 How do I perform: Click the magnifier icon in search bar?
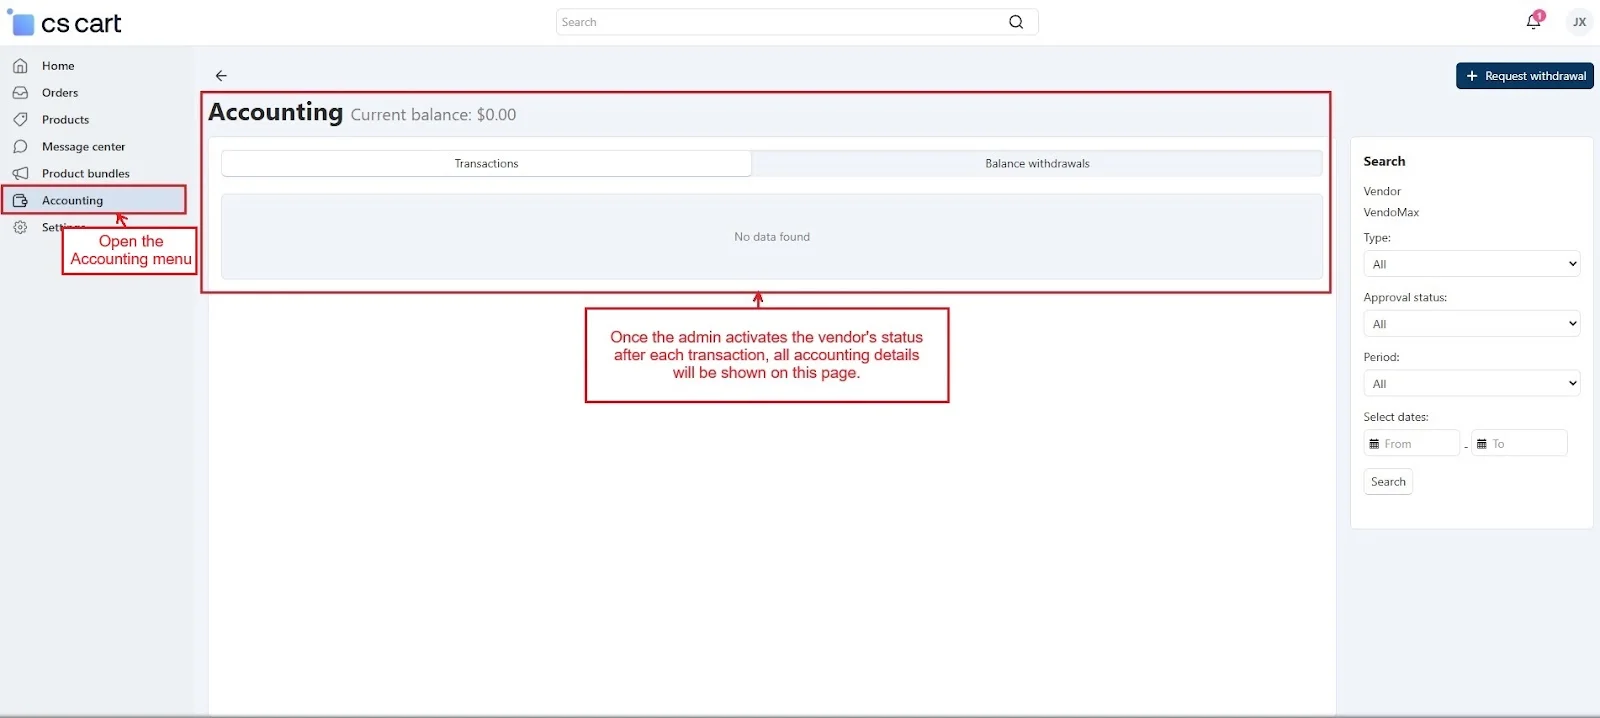[1016, 22]
